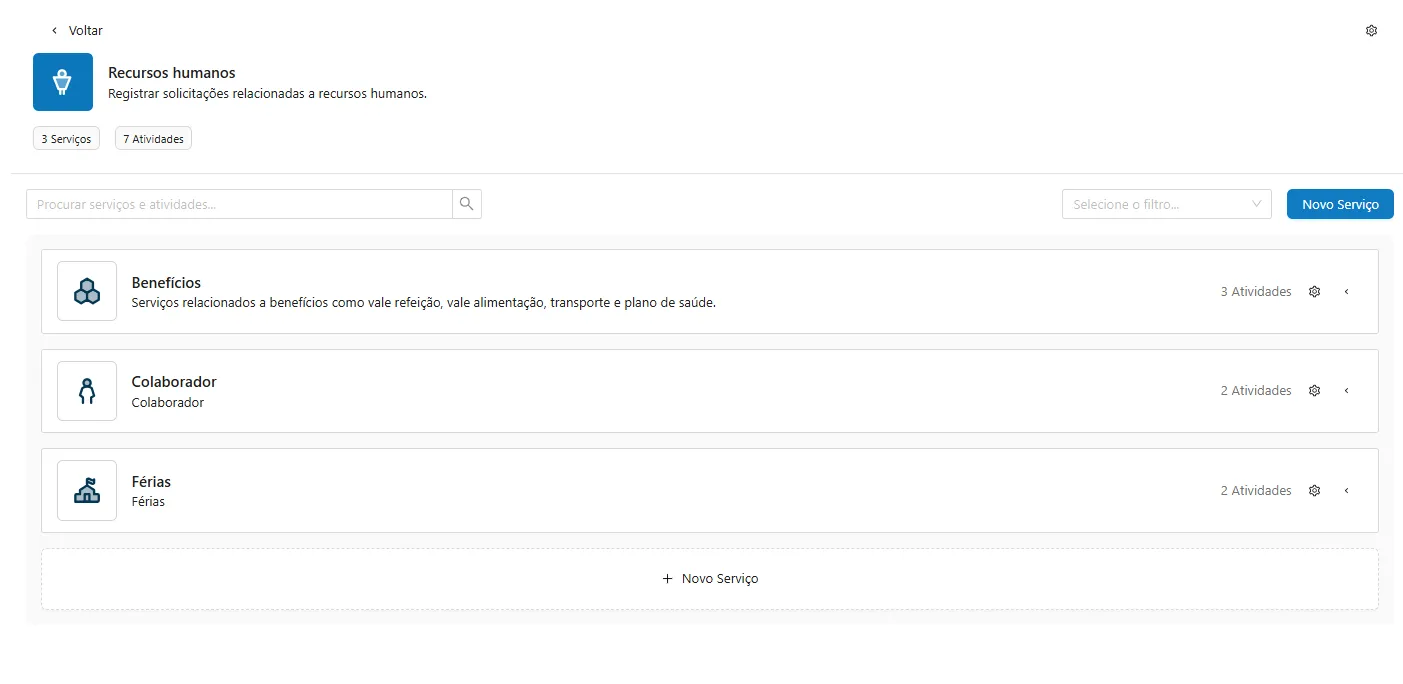The height and width of the screenshot is (684, 1403).
Task: Go back with the Voltar link
Action: pyautogui.click(x=77, y=31)
